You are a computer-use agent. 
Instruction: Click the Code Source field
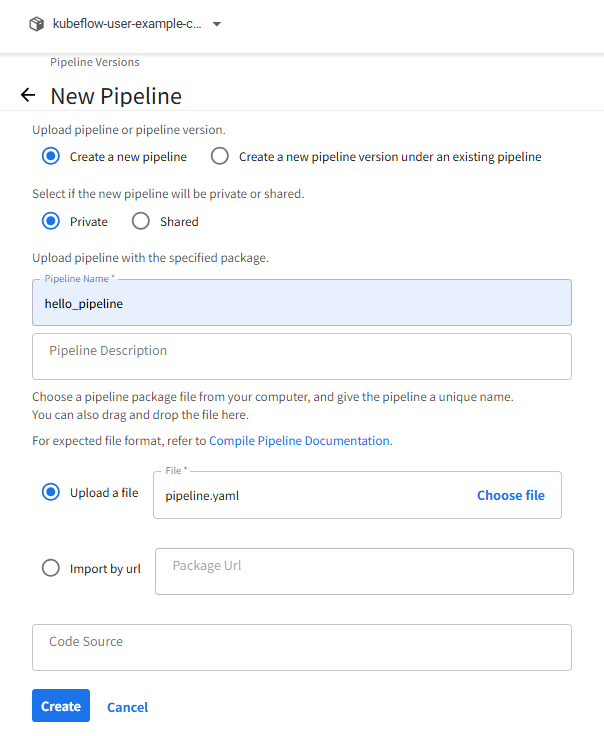(301, 647)
